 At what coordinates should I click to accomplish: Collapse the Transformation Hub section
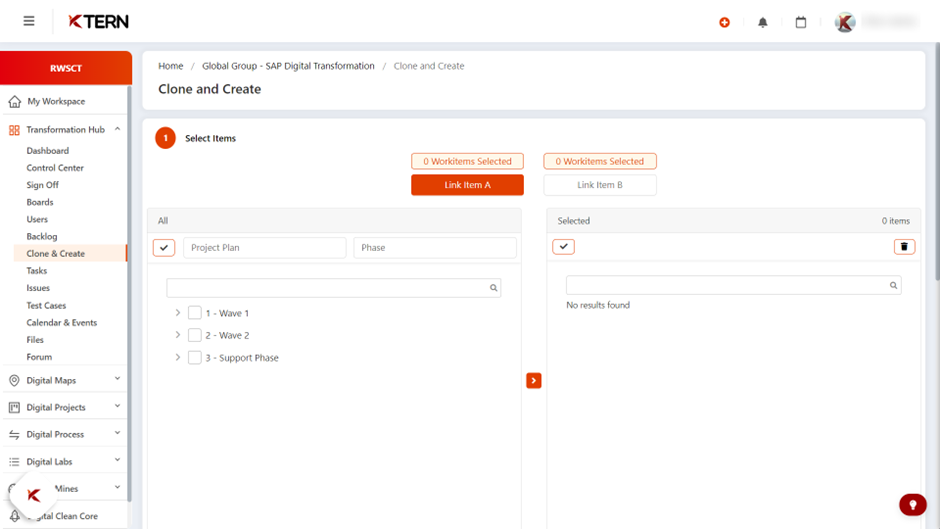(x=118, y=129)
